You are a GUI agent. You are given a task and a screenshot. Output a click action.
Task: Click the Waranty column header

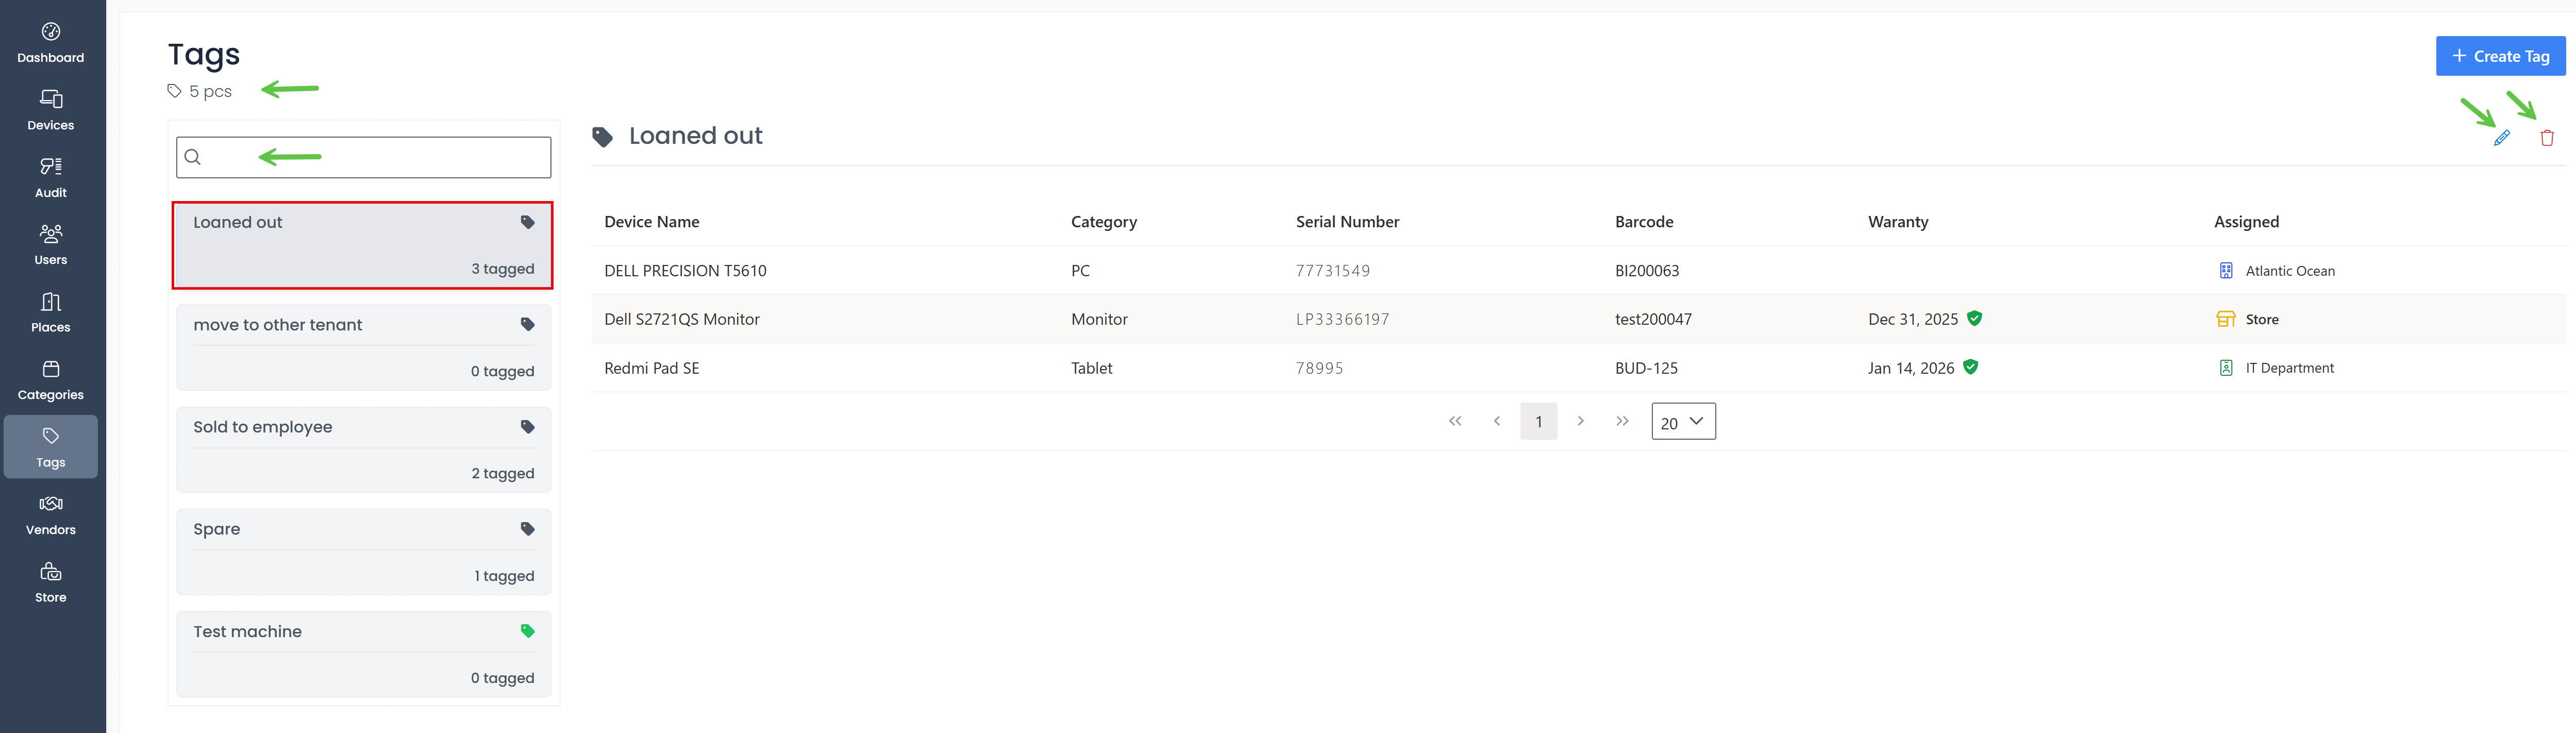point(1898,222)
